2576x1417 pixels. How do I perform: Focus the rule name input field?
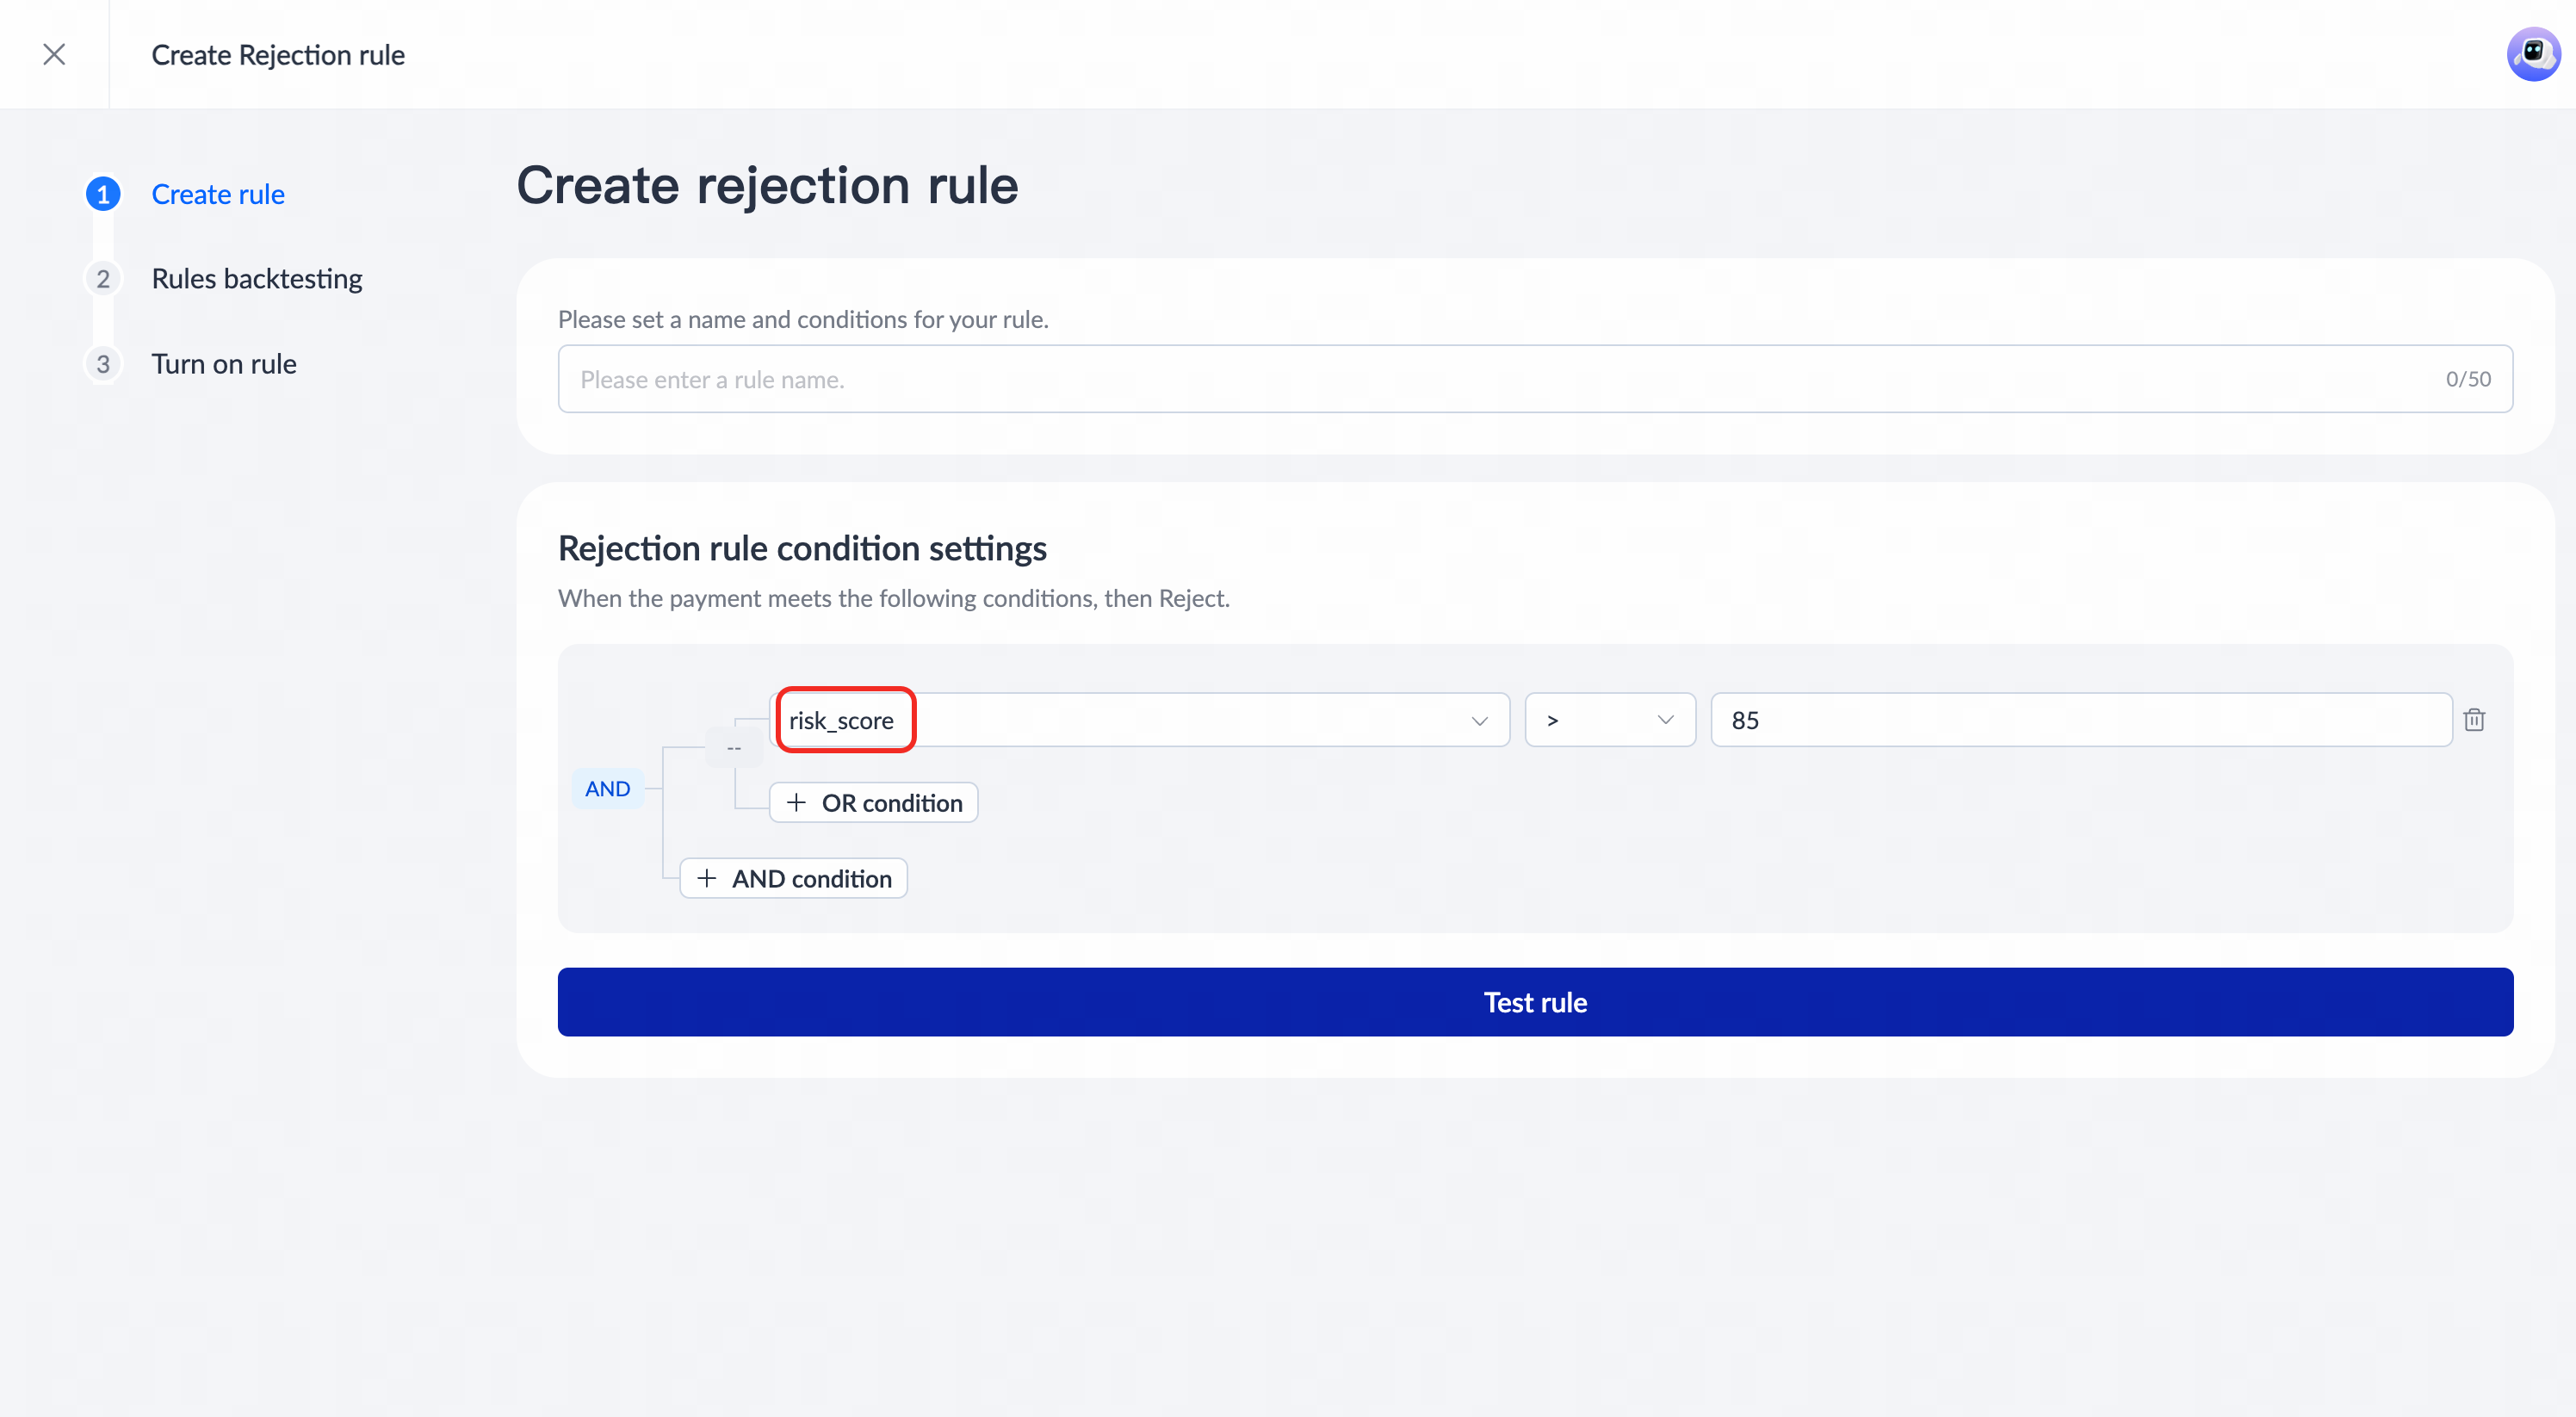pos(1500,379)
